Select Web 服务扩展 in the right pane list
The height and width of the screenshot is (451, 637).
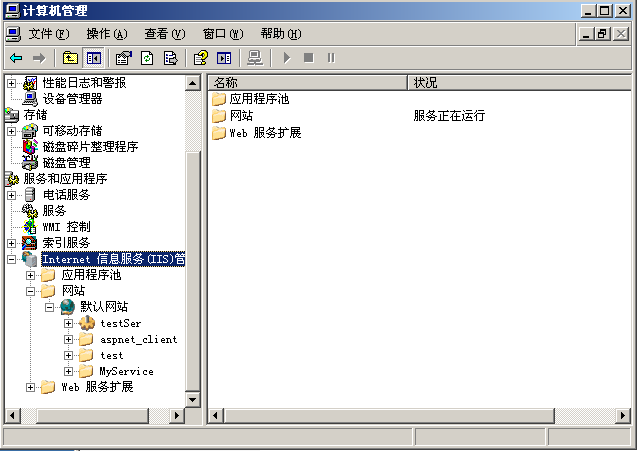coord(265,133)
